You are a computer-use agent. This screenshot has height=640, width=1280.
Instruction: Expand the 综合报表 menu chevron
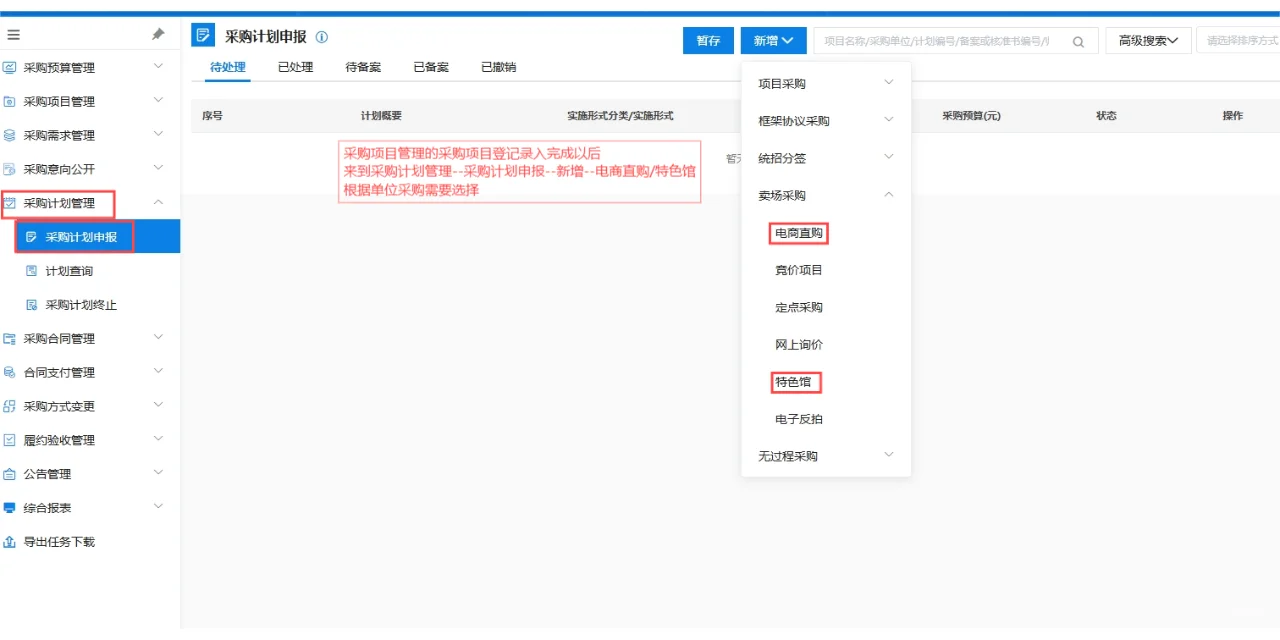click(158, 507)
